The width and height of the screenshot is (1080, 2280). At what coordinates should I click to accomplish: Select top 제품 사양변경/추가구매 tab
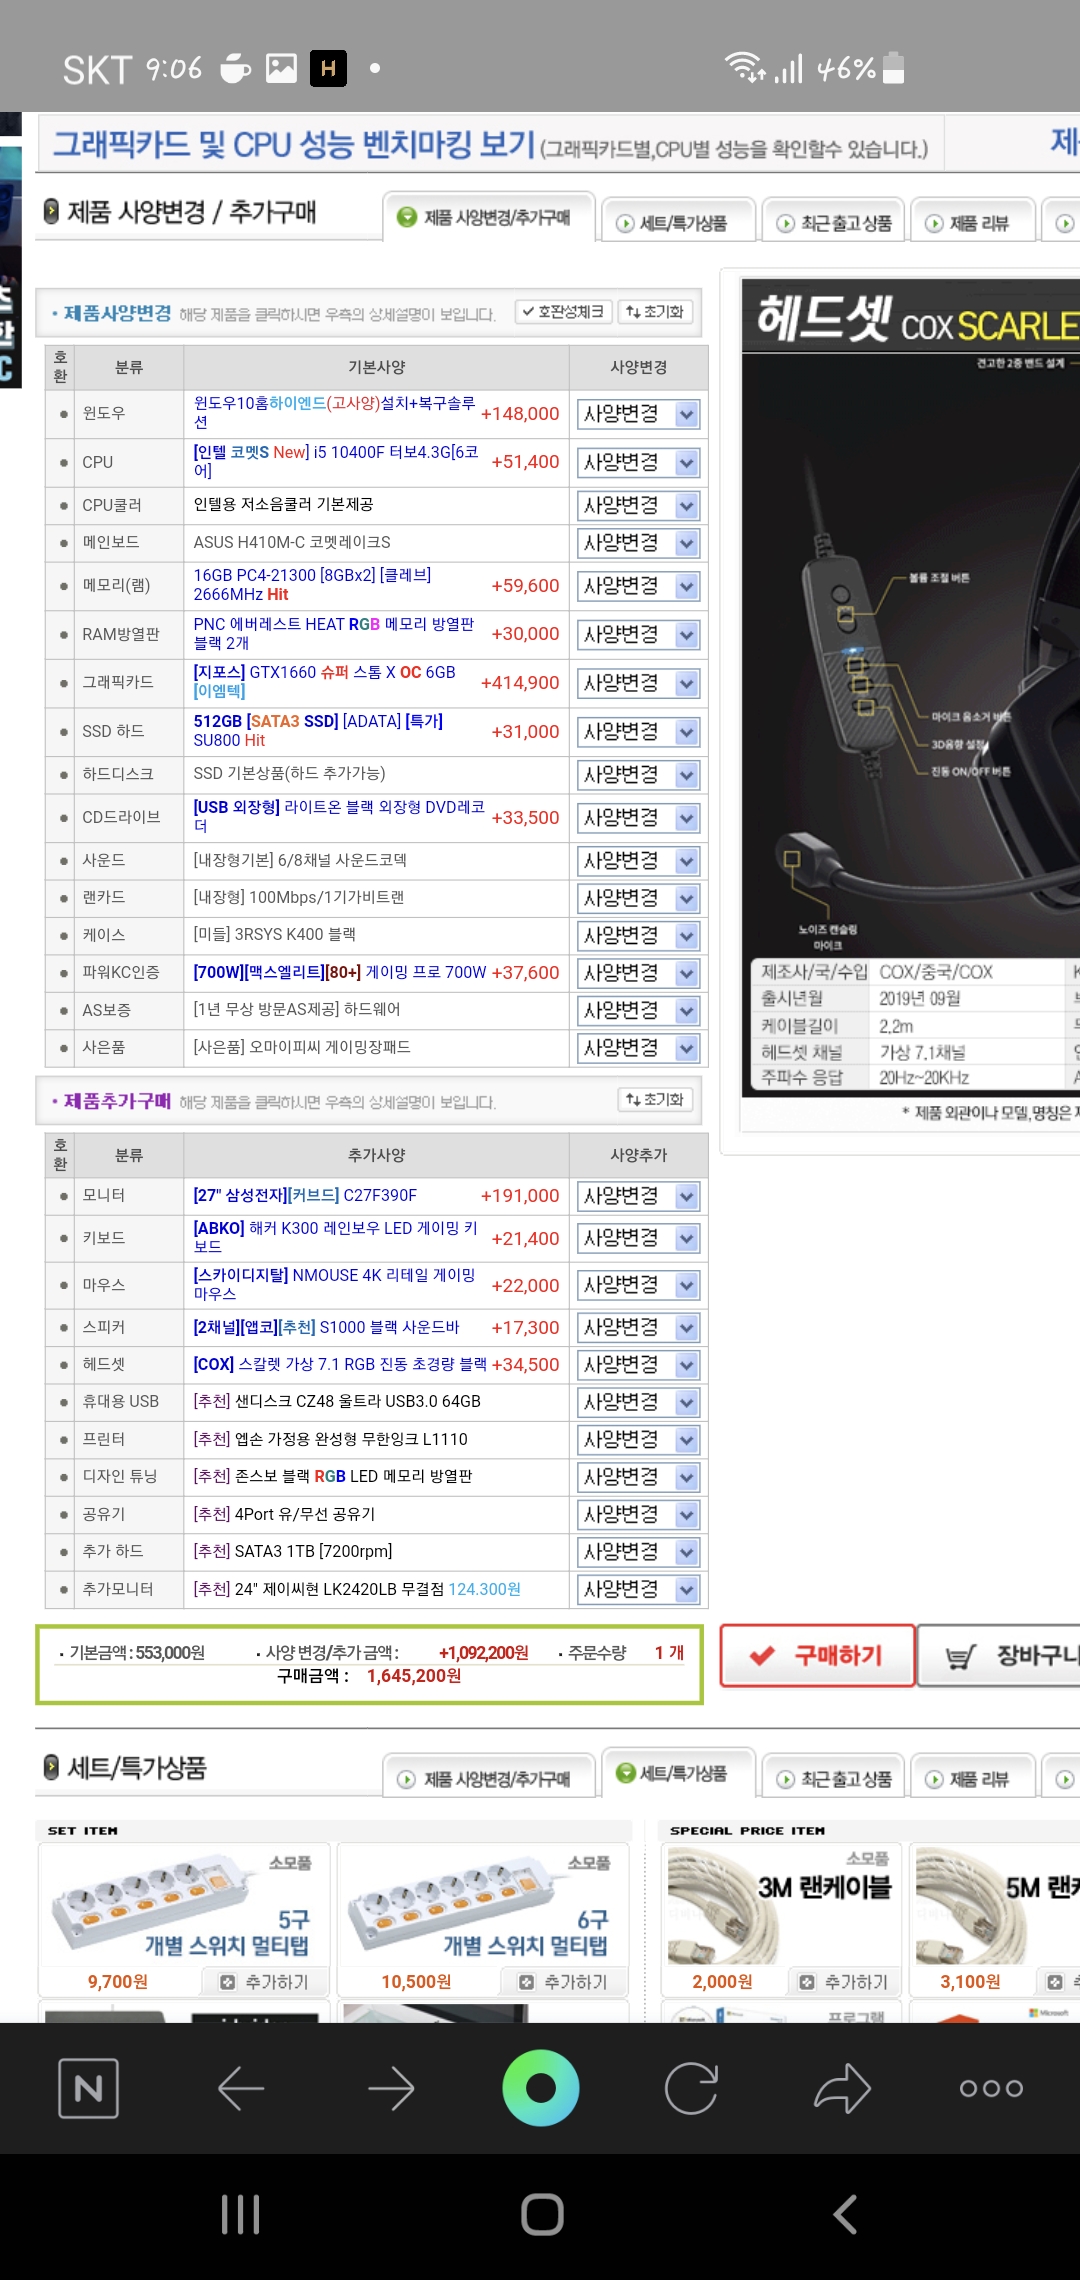click(488, 217)
